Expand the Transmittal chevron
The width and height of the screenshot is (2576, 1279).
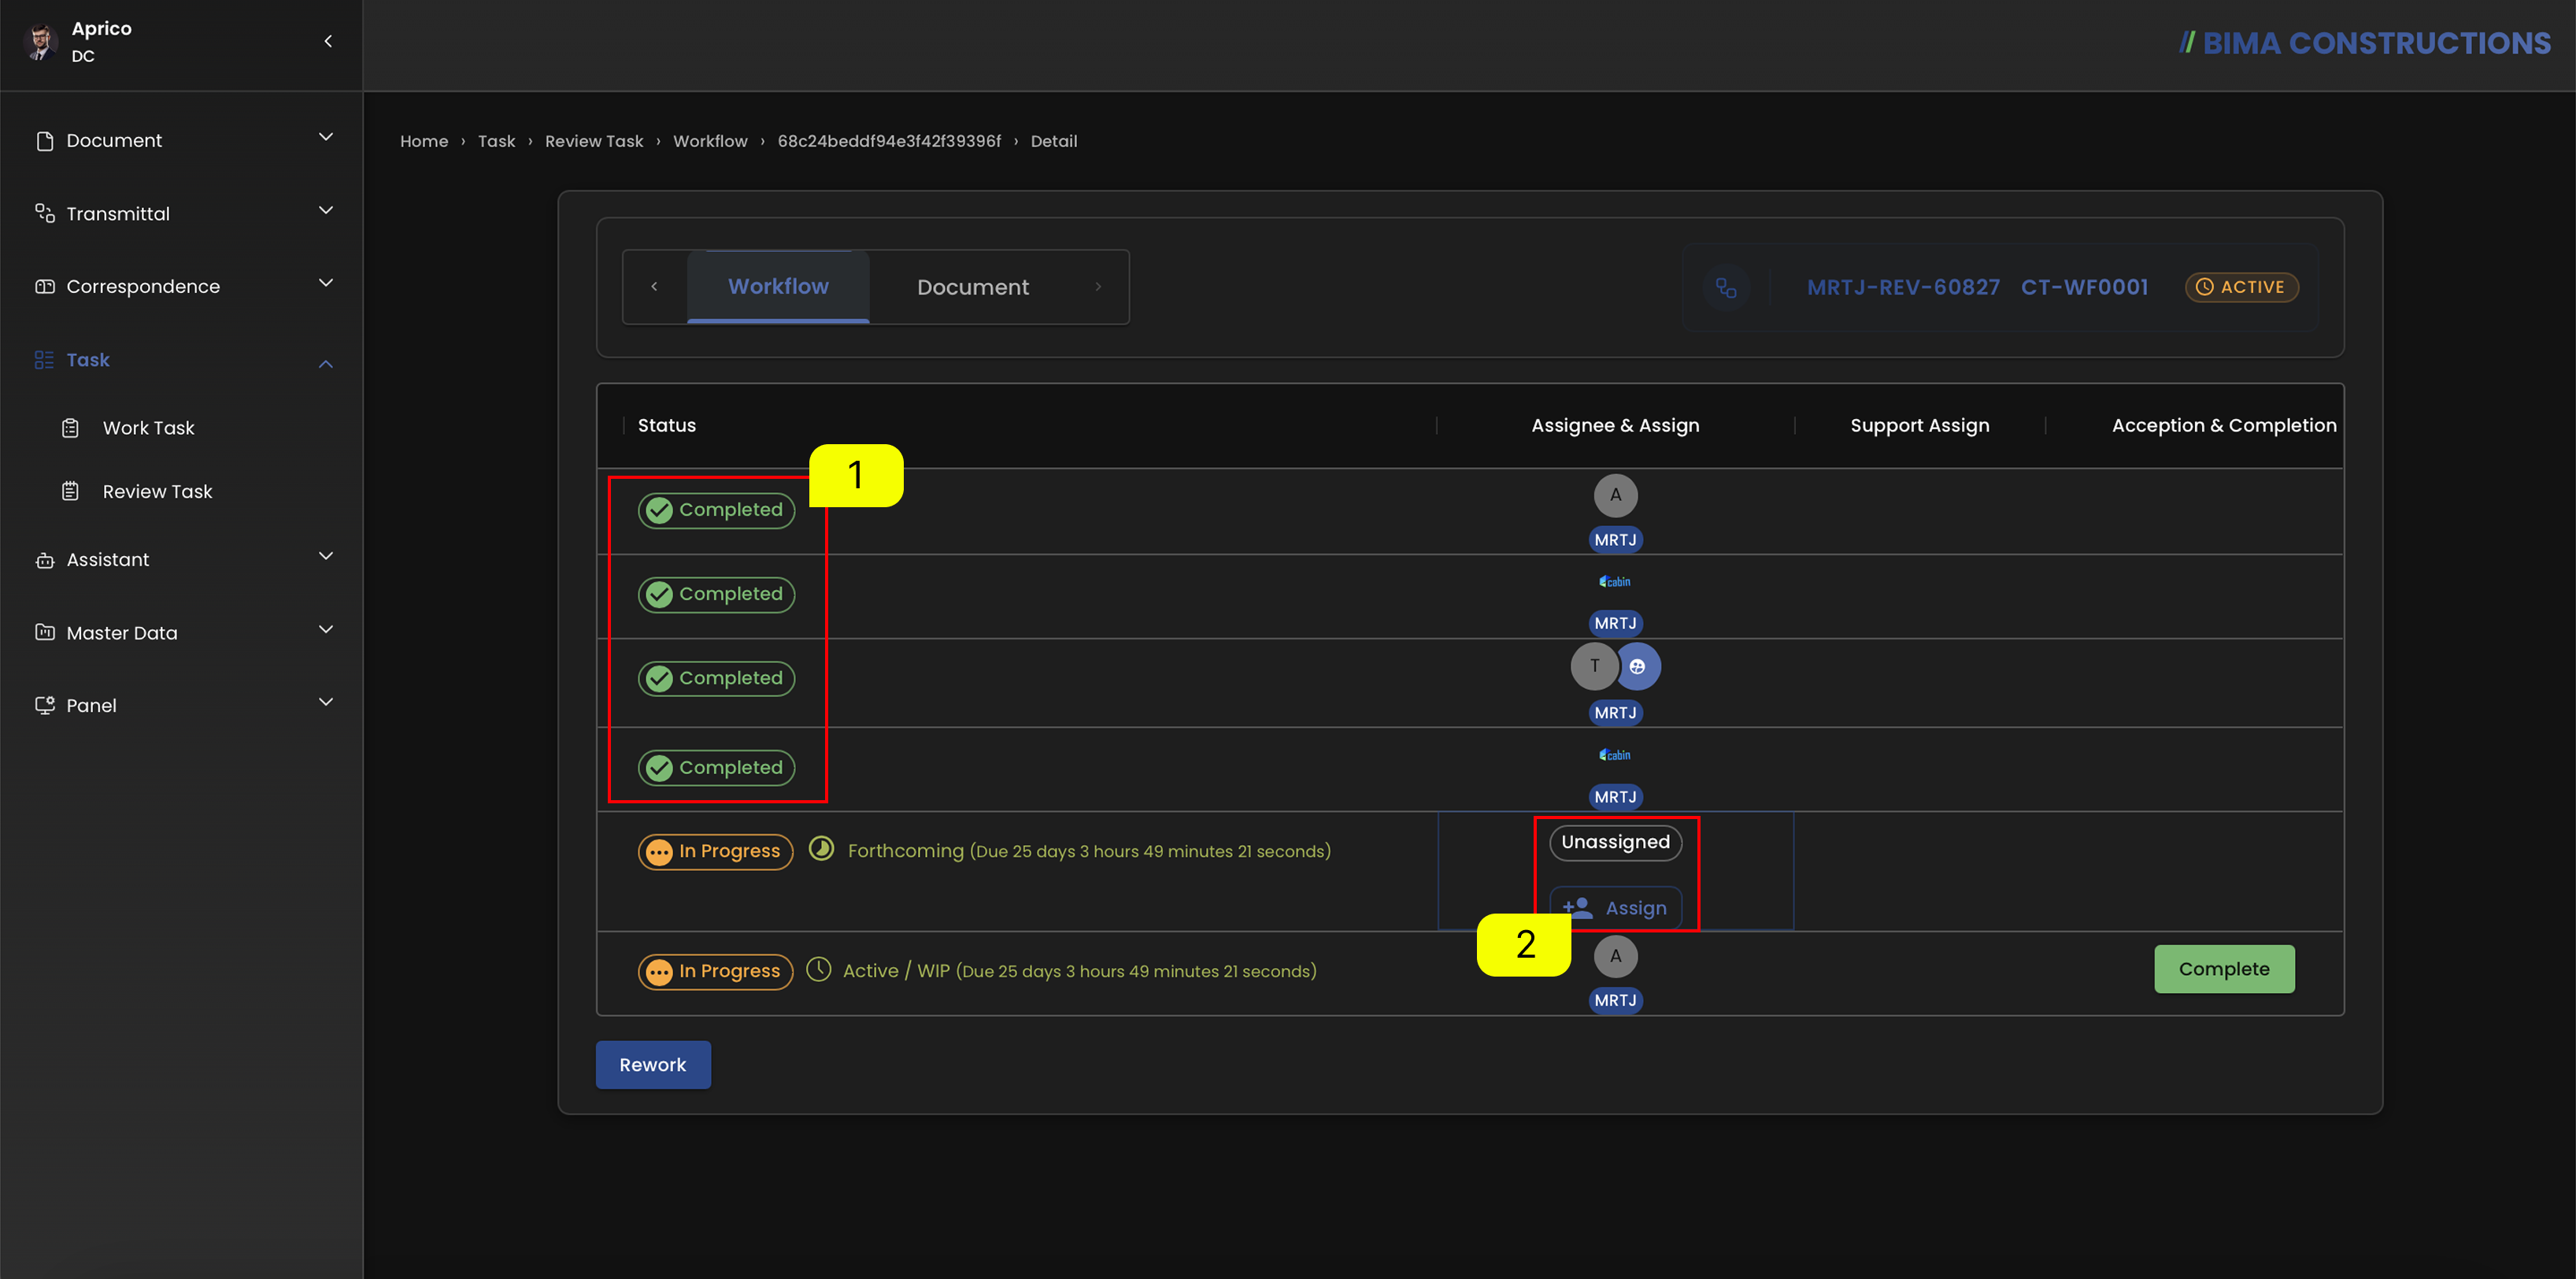point(326,210)
